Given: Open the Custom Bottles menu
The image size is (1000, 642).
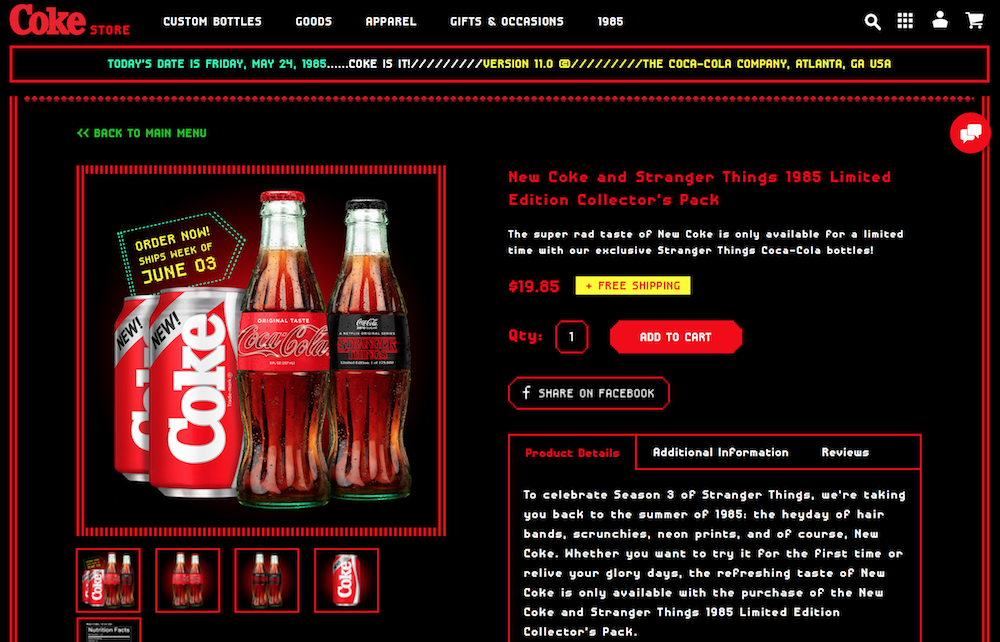Looking at the screenshot, I should [212, 22].
